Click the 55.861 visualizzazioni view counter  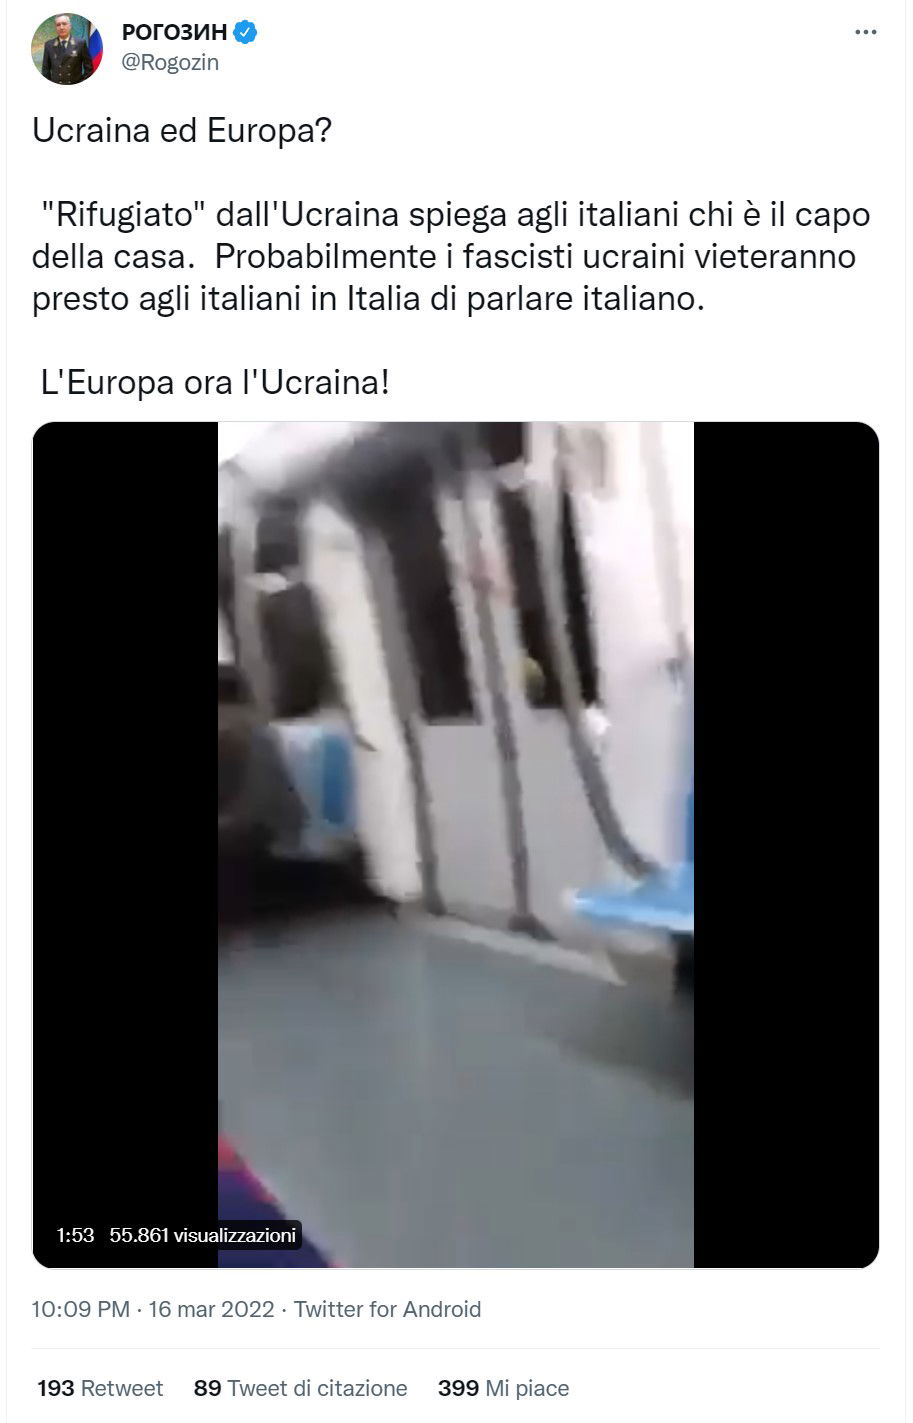point(203,1235)
